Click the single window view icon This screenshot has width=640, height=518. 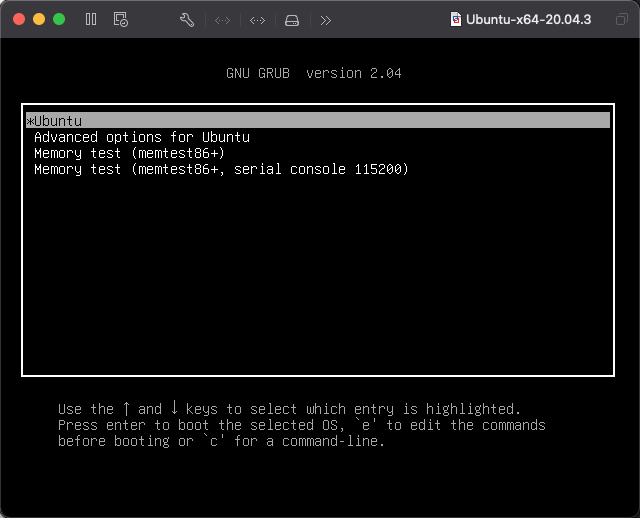coord(622,19)
